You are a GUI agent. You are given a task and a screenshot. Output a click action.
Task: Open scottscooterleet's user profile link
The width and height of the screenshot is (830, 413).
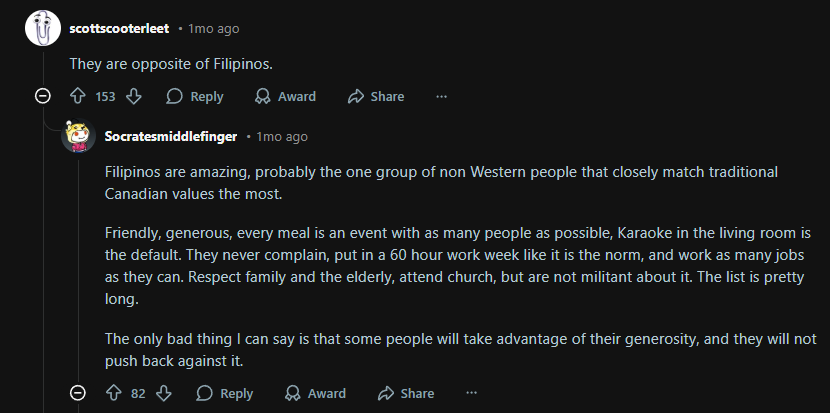coord(119,29)
